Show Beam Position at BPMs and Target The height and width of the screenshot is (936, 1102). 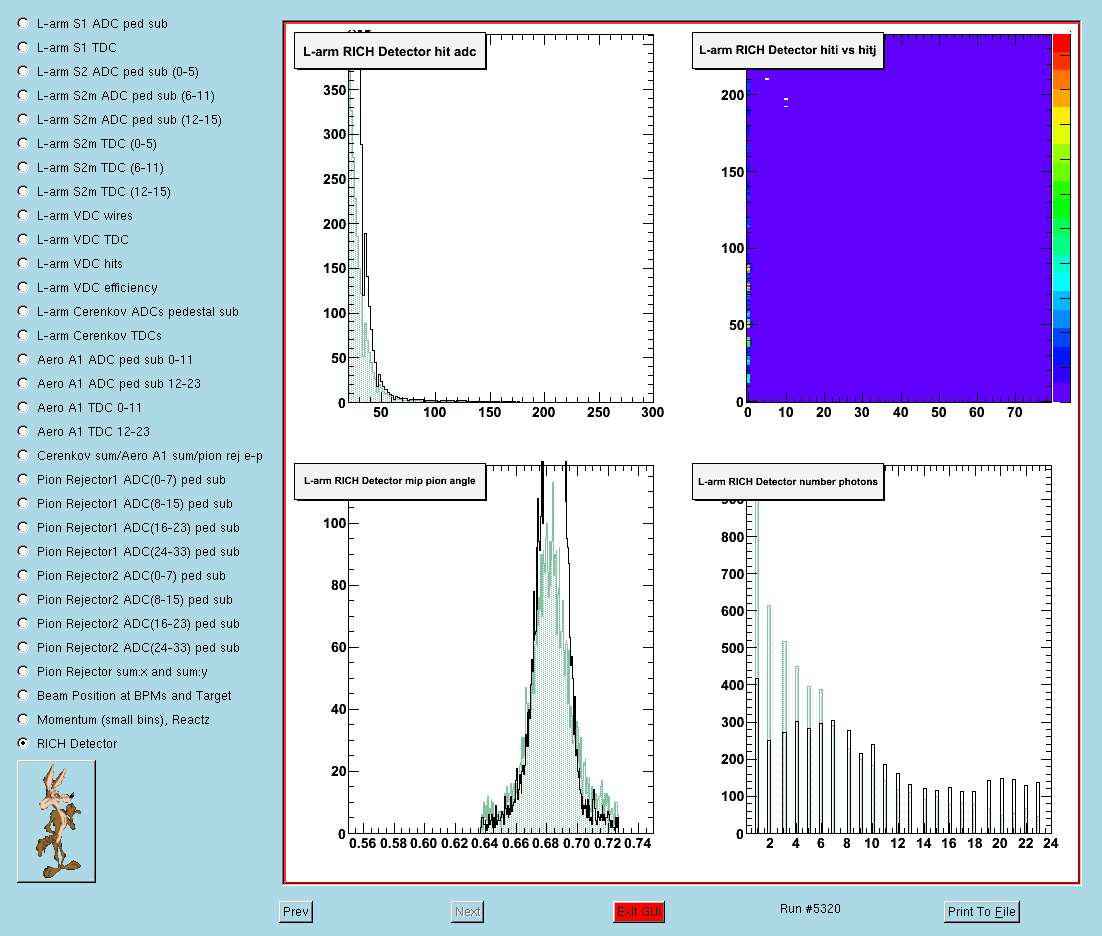[x=23, y=695]
